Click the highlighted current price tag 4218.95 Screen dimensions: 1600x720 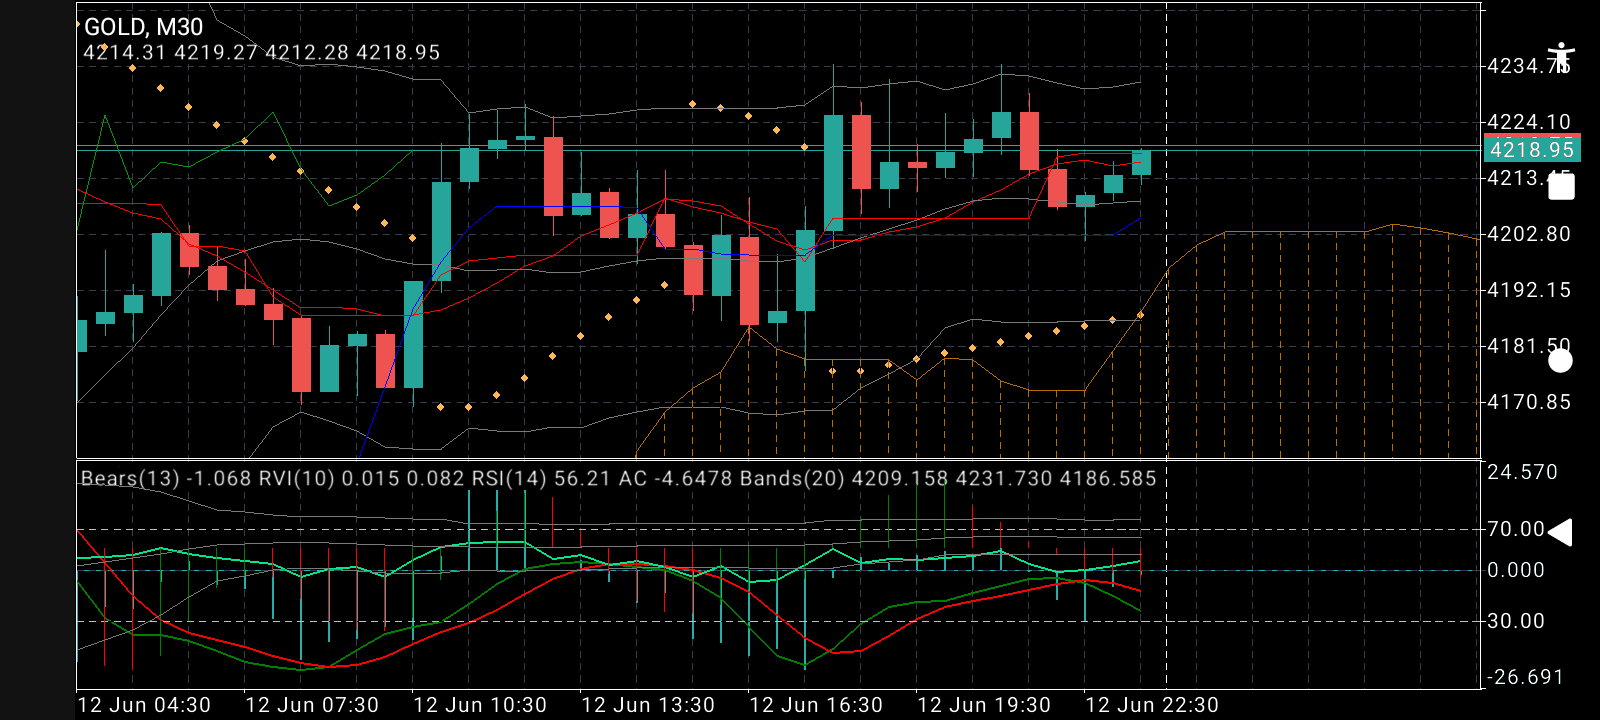pos(1532,150)
